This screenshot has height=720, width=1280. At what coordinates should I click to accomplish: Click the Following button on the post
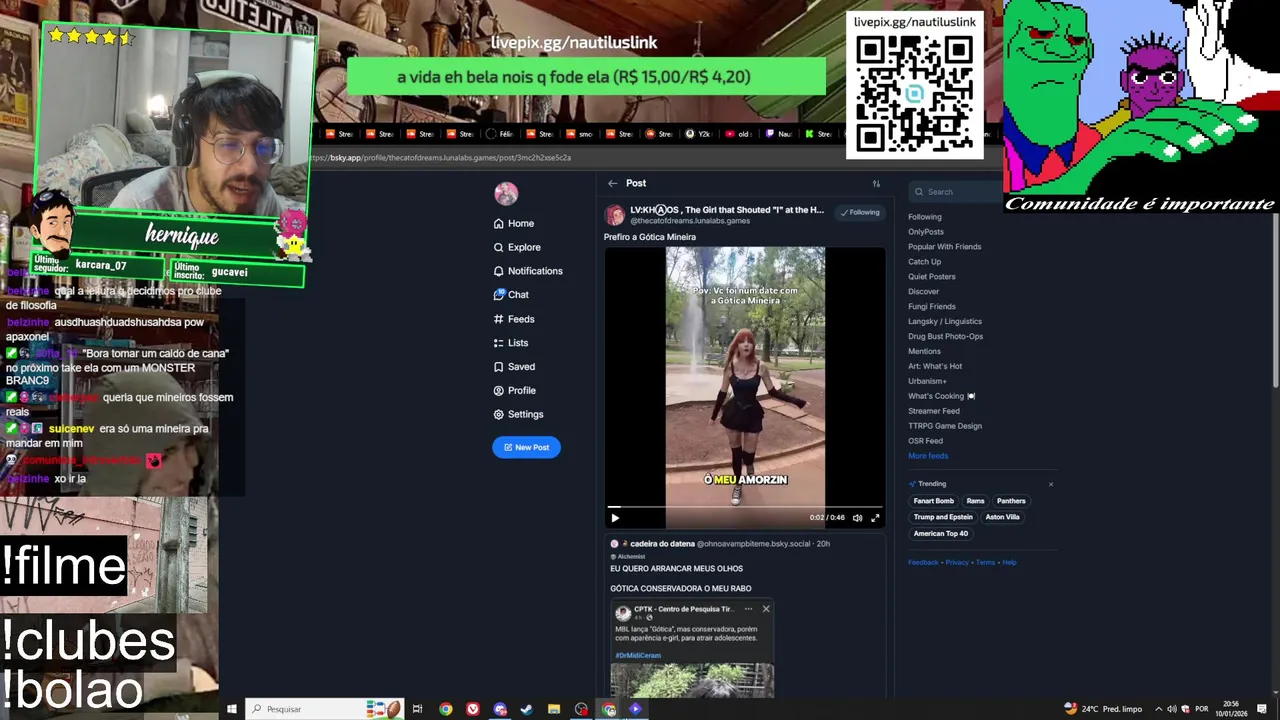coord(860,212)
